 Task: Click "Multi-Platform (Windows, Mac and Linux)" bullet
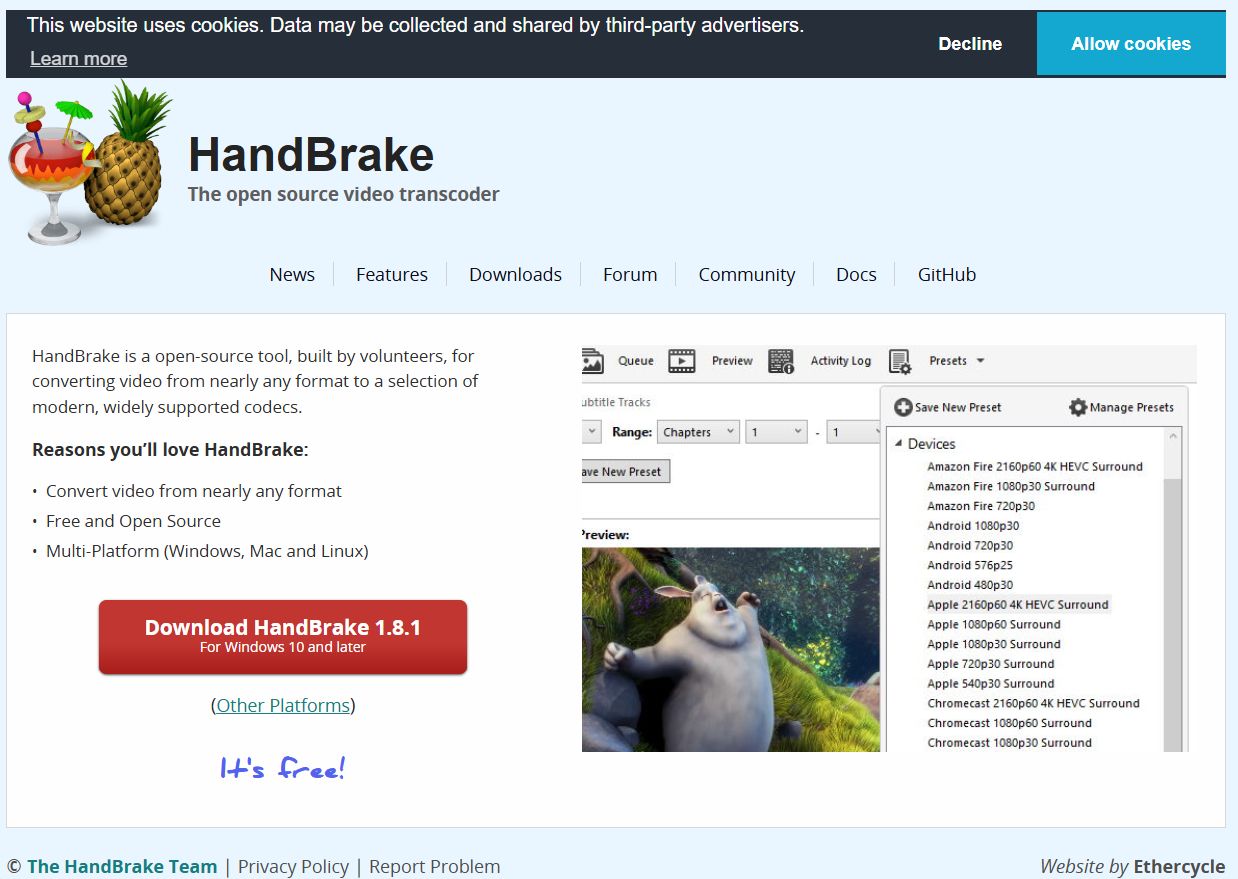coord(207,551)
